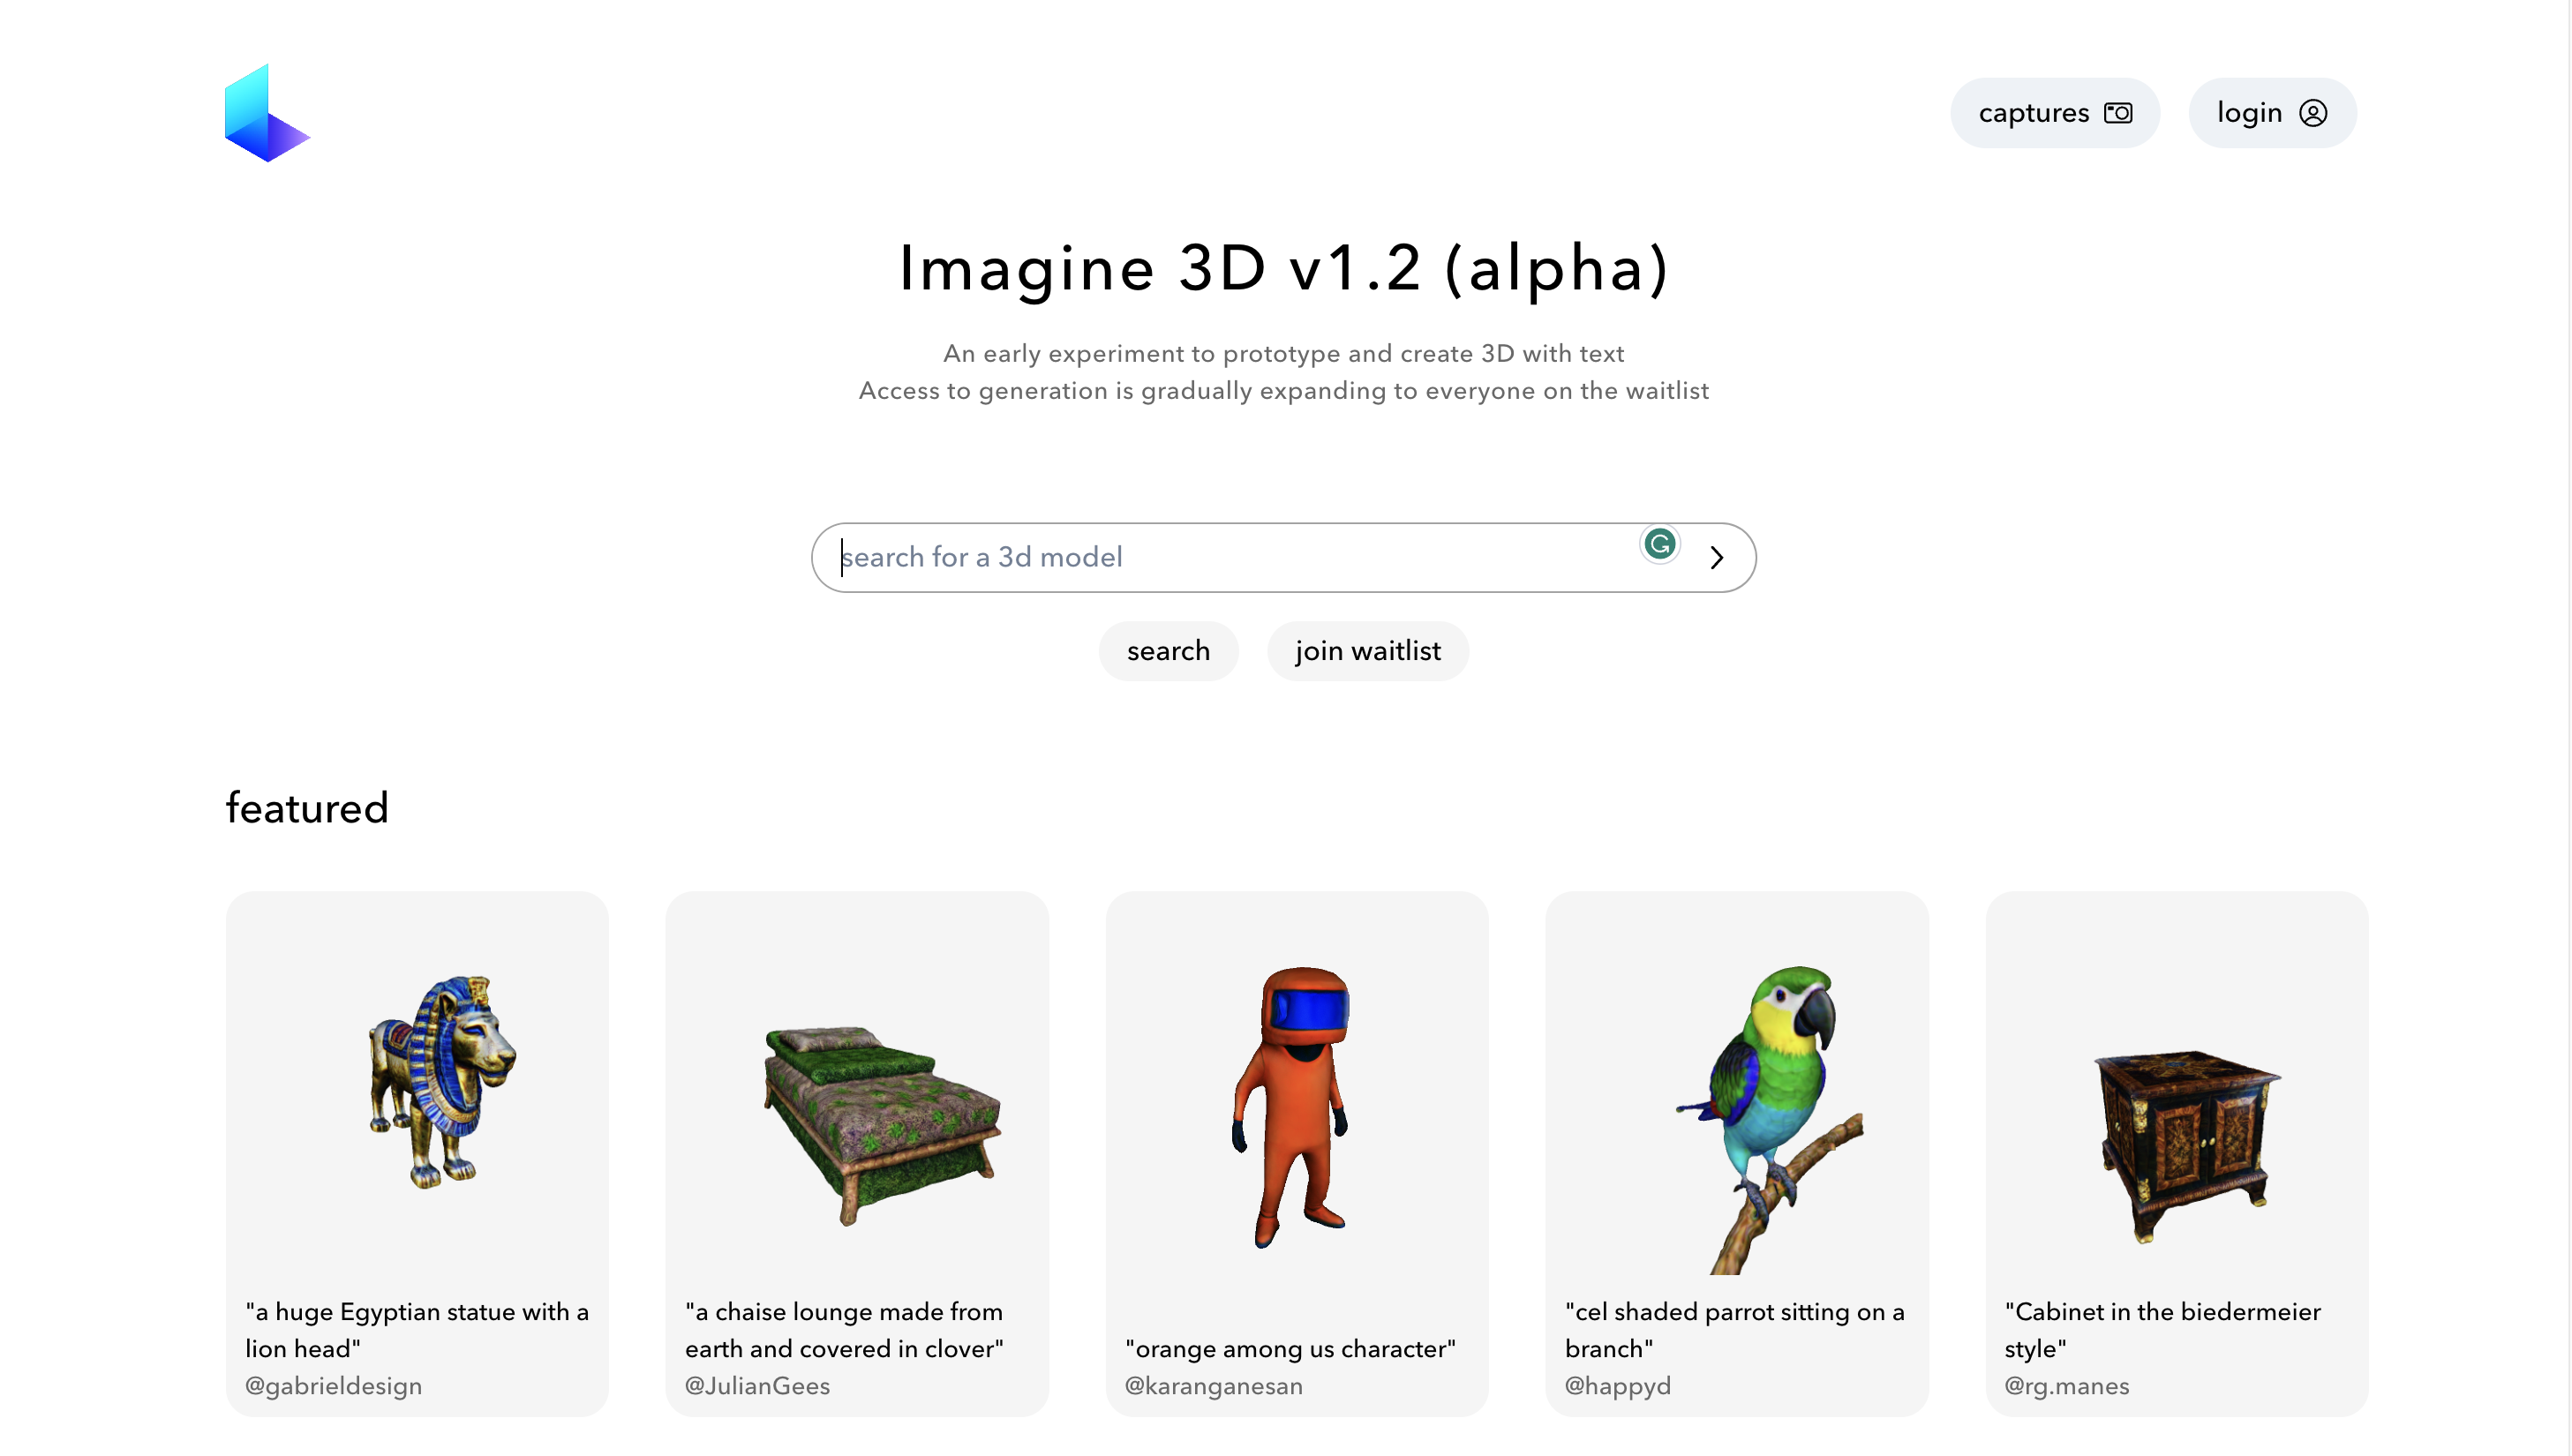Screen dimensions: 2572x1456
Task: Click the @happyd username label
Action: [1616, 1385]
